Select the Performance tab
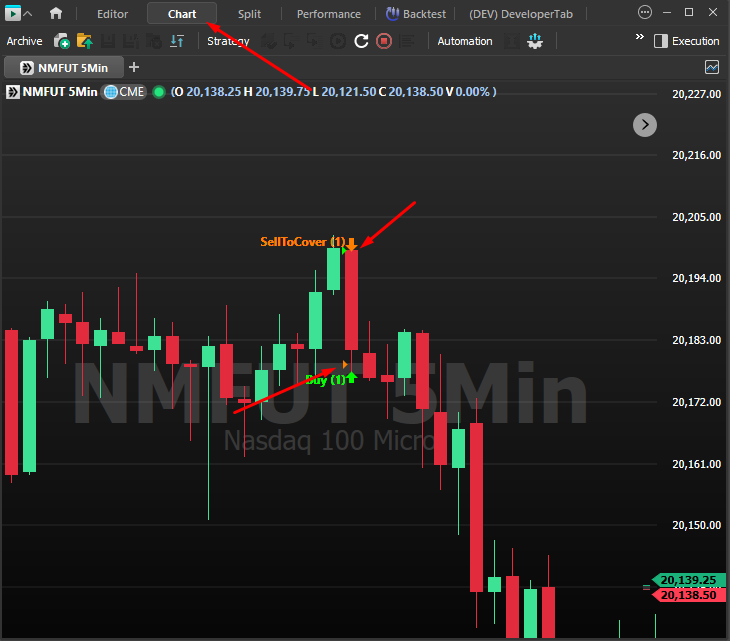Viewport: 730px width, 641px height. point(328,14)
